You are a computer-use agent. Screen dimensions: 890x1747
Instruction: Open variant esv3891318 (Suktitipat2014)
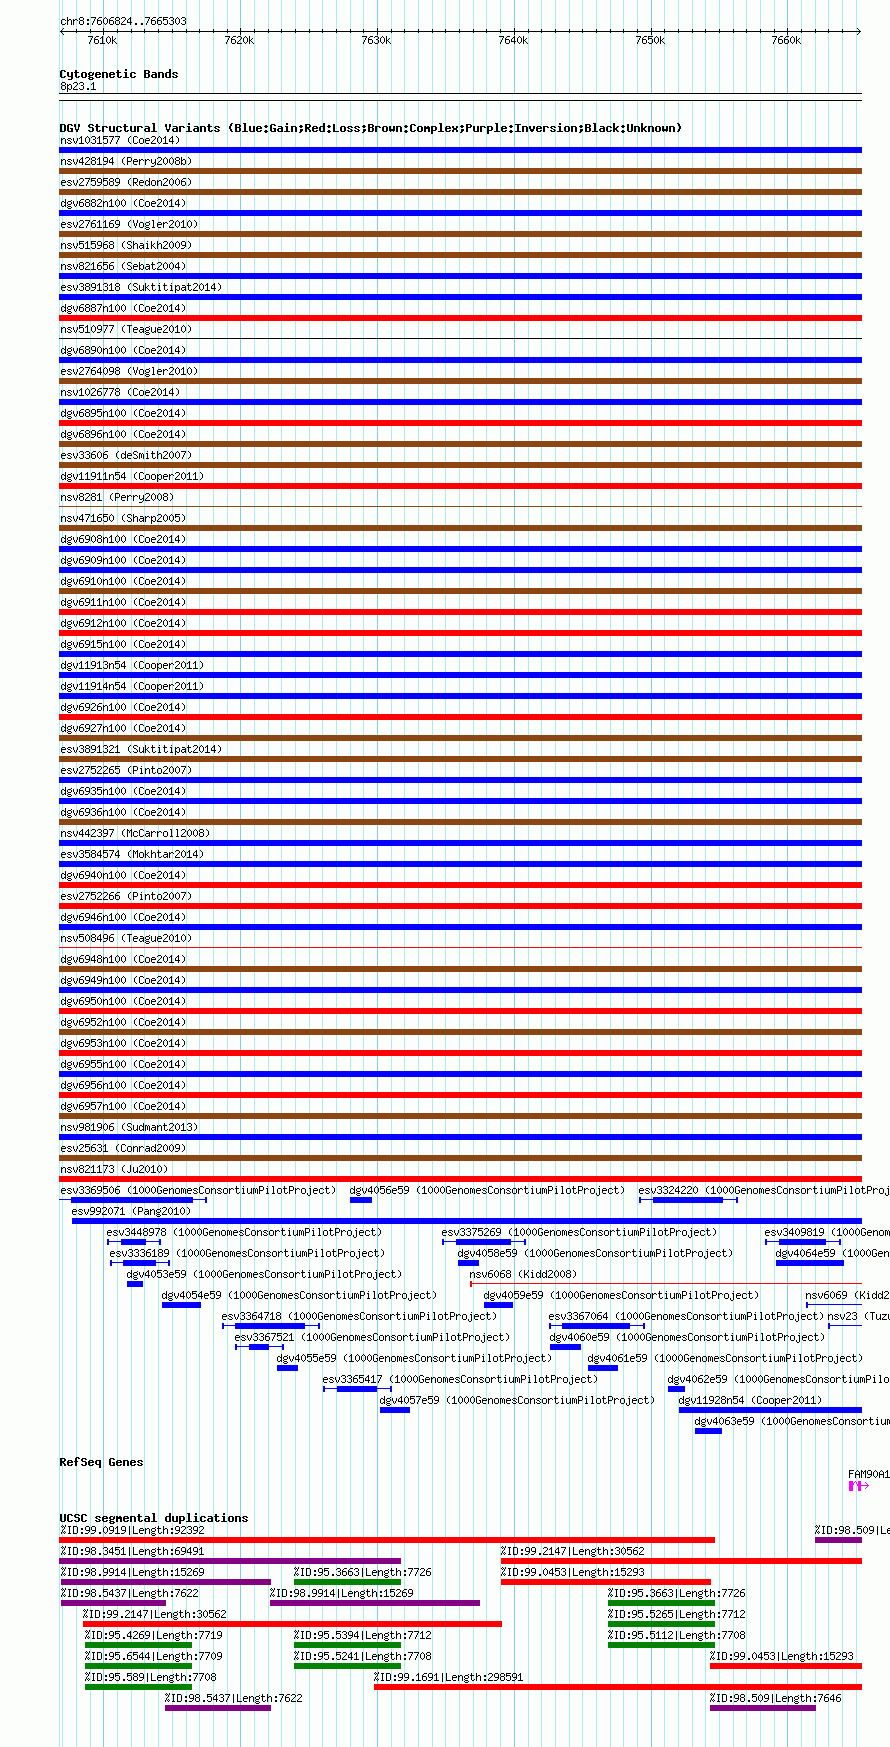point(141,287)
